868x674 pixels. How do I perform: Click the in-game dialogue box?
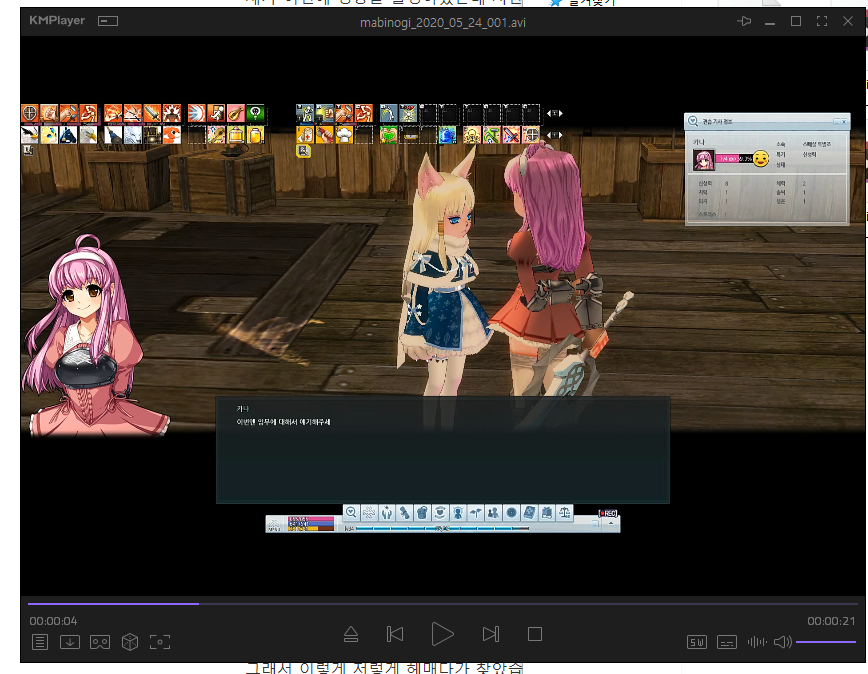[x=443, y=449]
